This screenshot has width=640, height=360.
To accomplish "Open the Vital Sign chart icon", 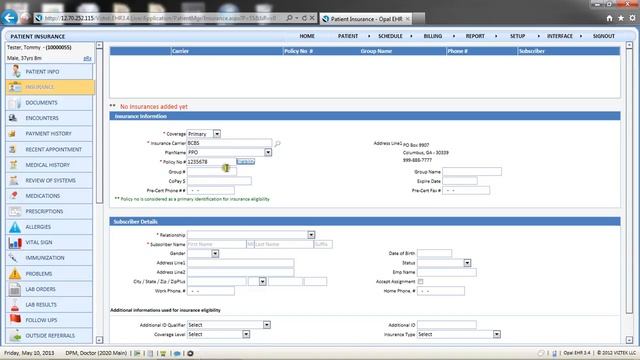I will pyautogui.click(x=15, y=242).
